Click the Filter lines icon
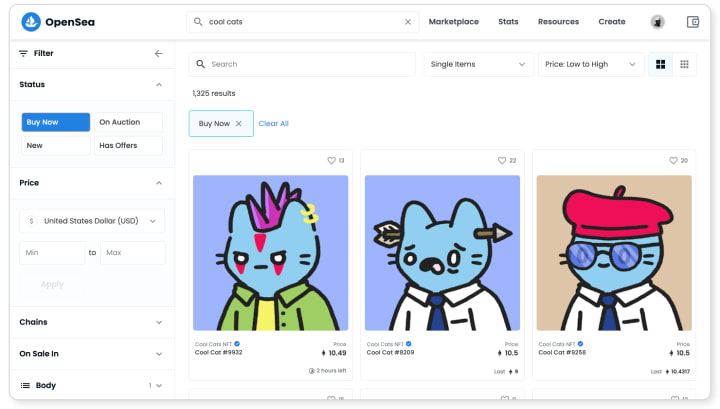The height and width of the screenshot is (409, 720). (23, 53)
